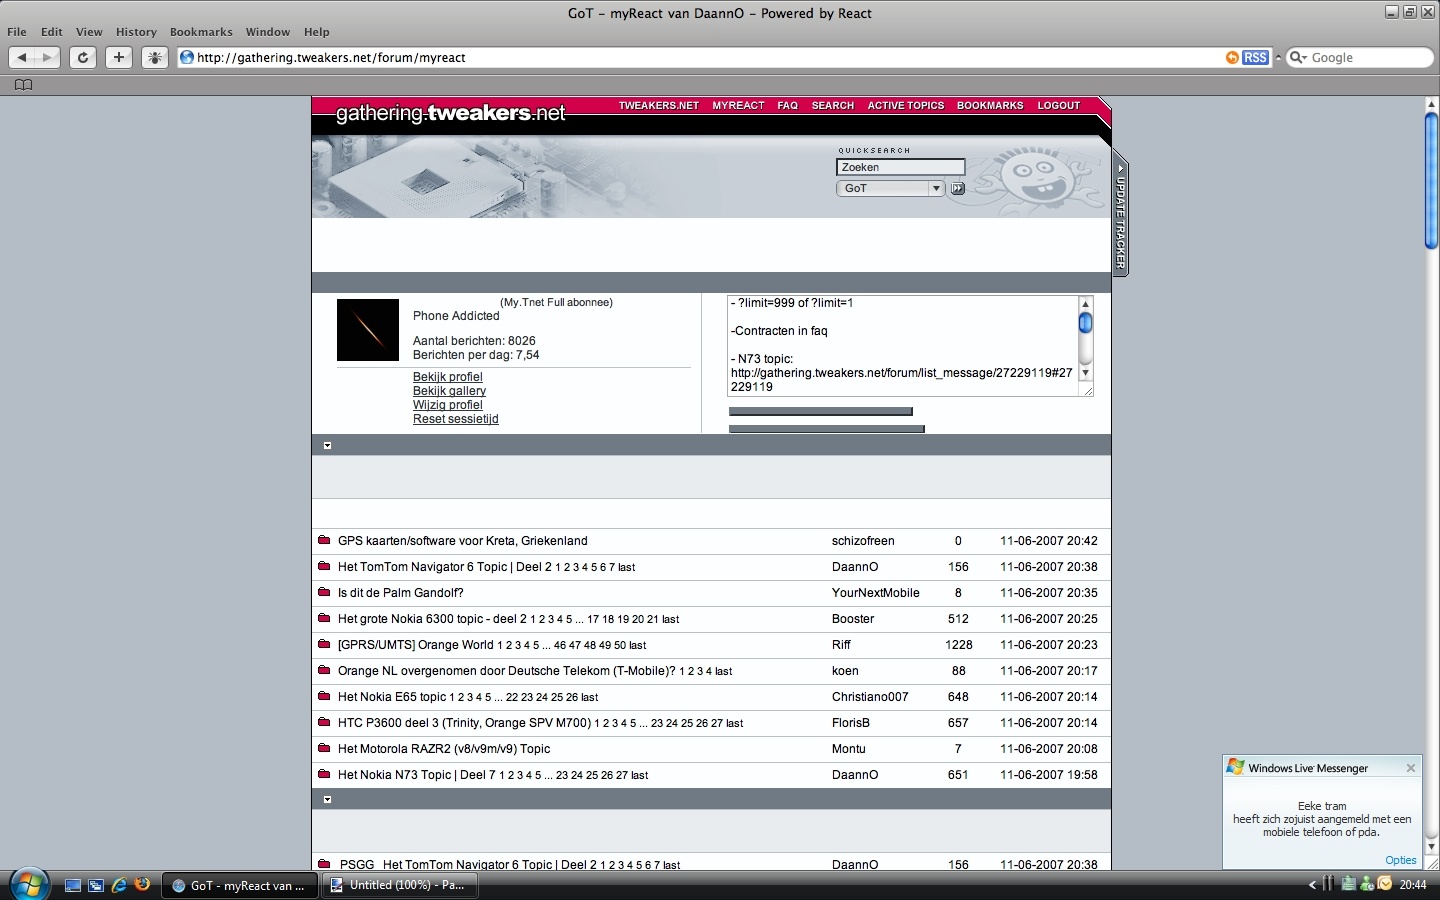Open the File menu
Screen dimensions: 1440x900
coord(17,32)
